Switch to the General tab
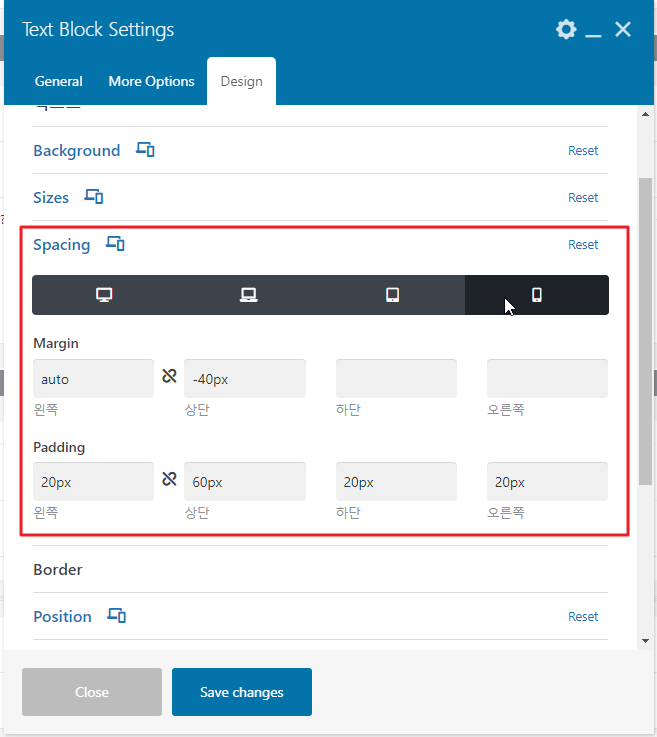The image size is (657, 737). 59,81
